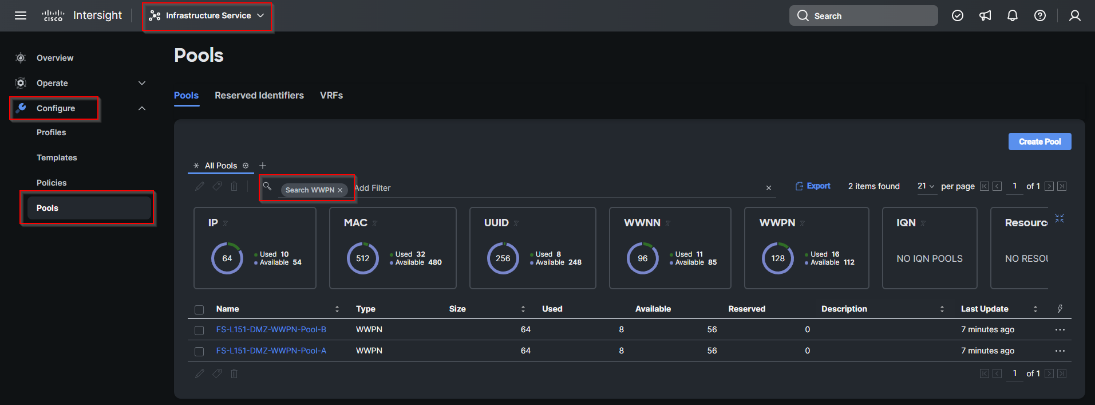Open the notifications bell
Viewport: 1095px width, 405px height.
click(1012, 16)
